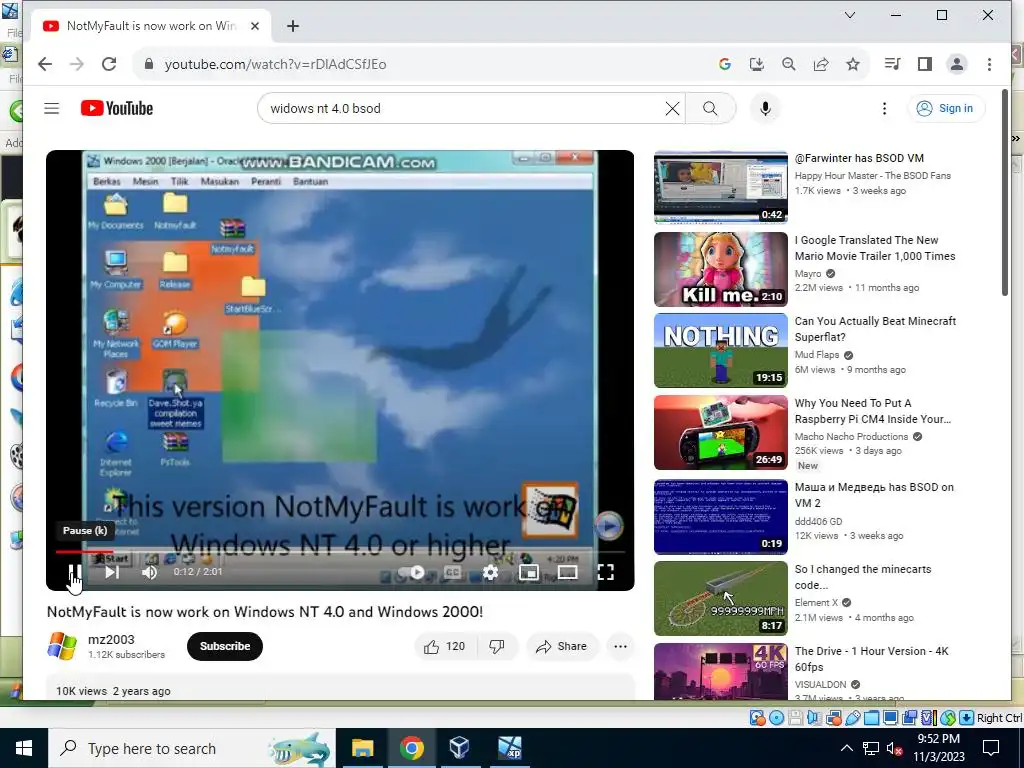Reload the page in Chrome
The height and width of the screenshot is (768, 1024).
coord(108,64)
